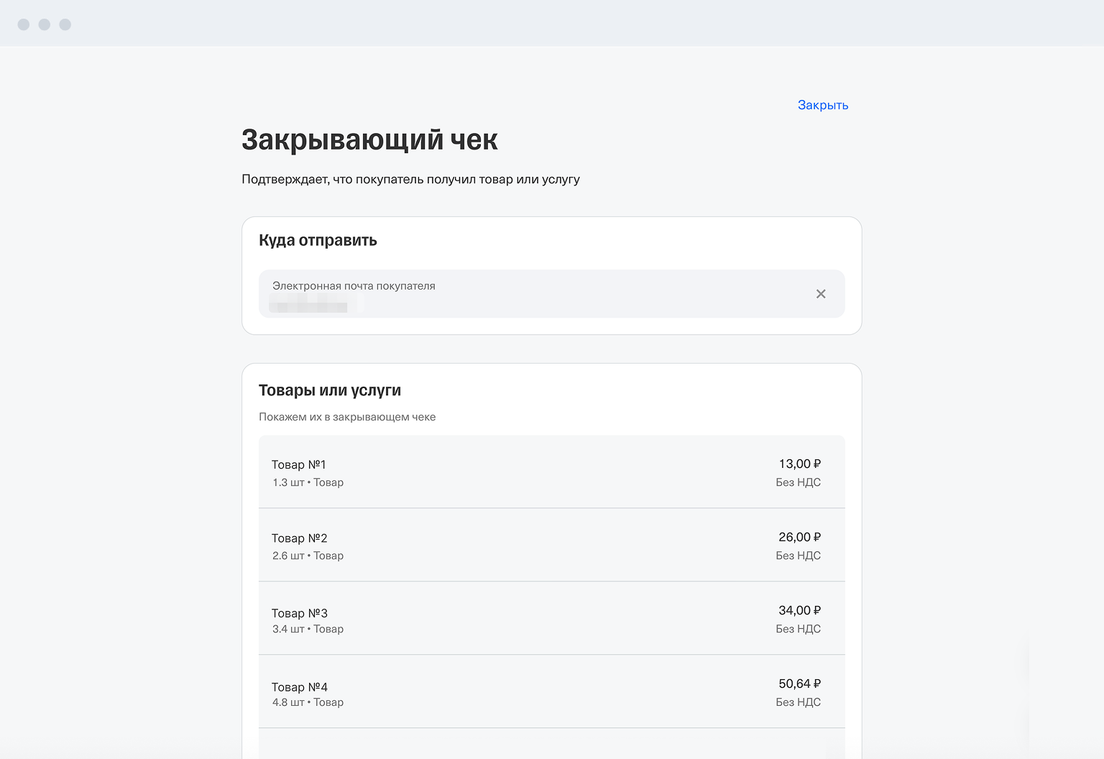Click the Куда отправить section title
This screenshot has width=1104, height=759.
pos(317,241)
